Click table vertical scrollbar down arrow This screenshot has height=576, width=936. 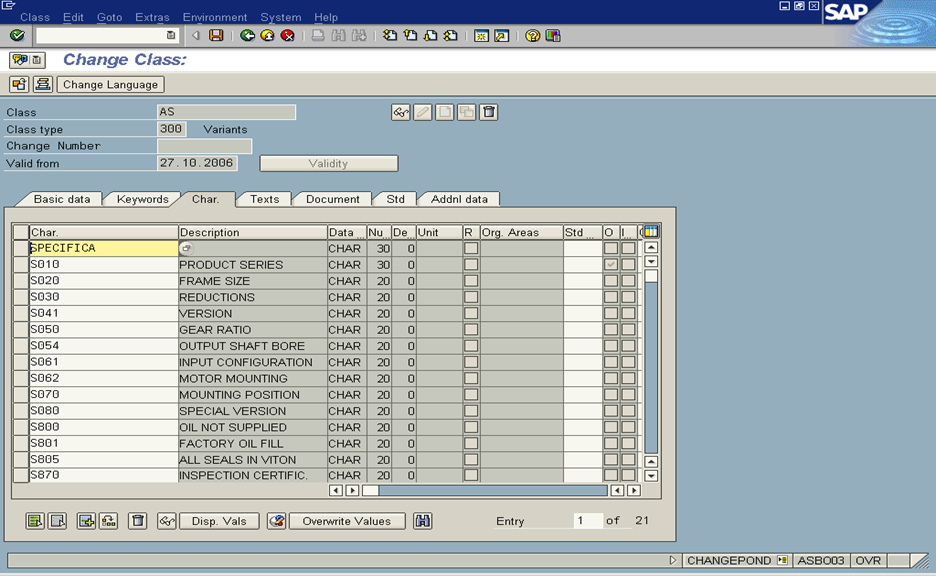pyautogui.click(x=651, y=476)
